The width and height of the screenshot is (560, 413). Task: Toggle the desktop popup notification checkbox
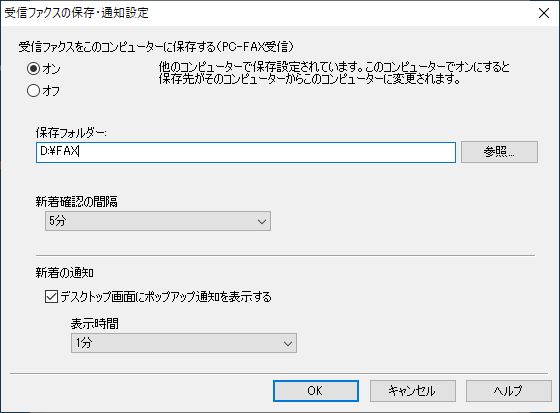(x=51, y=297)
